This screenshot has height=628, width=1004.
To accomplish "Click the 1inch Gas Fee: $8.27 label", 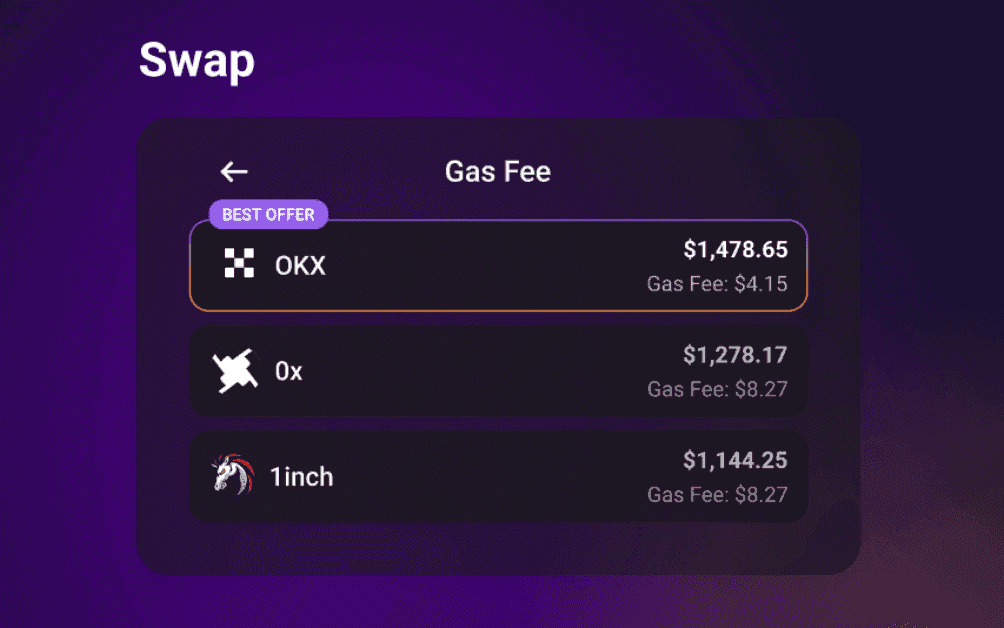I will (717, 494).
